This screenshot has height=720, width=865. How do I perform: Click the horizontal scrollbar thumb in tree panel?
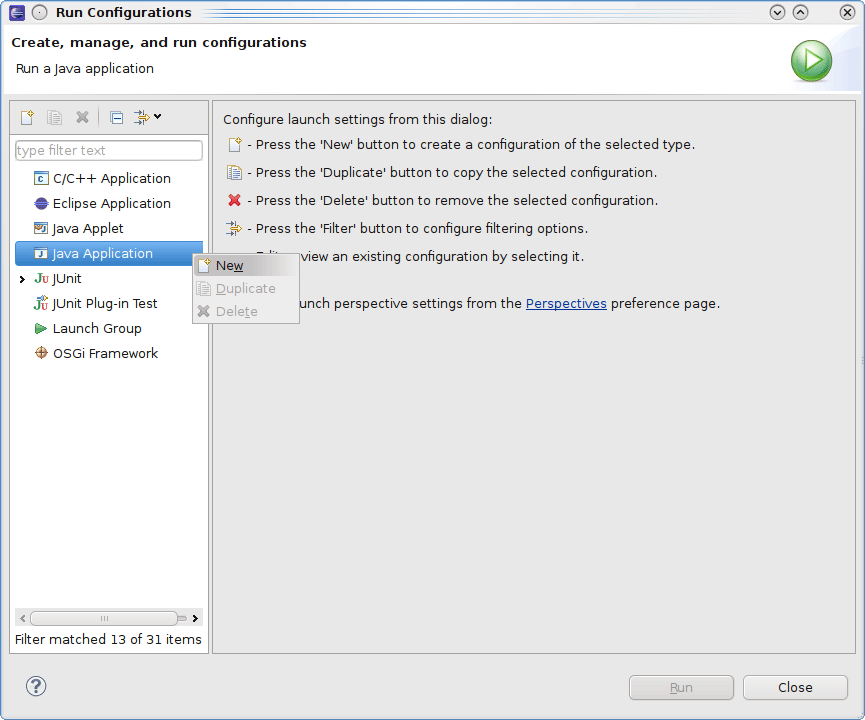104,618
